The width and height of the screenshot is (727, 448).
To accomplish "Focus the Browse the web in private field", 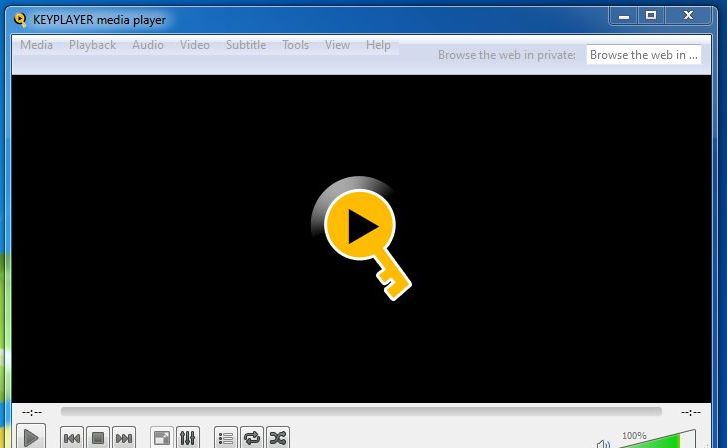I will click(644, 55).
